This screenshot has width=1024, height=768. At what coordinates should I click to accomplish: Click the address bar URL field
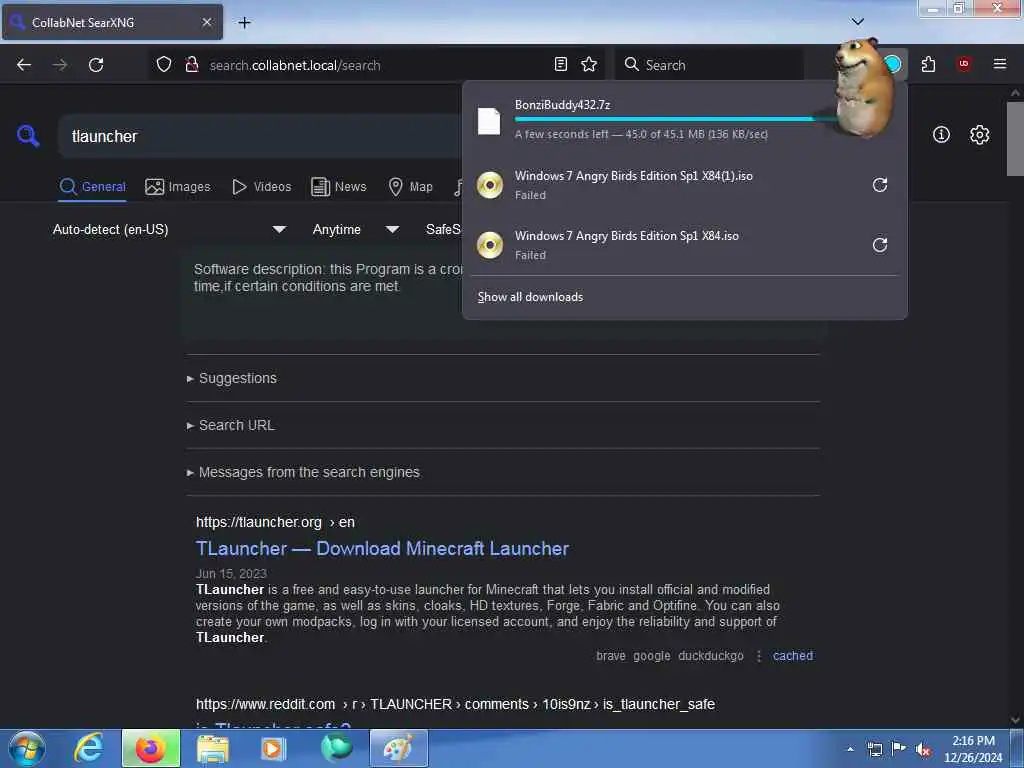click(376, 65)
